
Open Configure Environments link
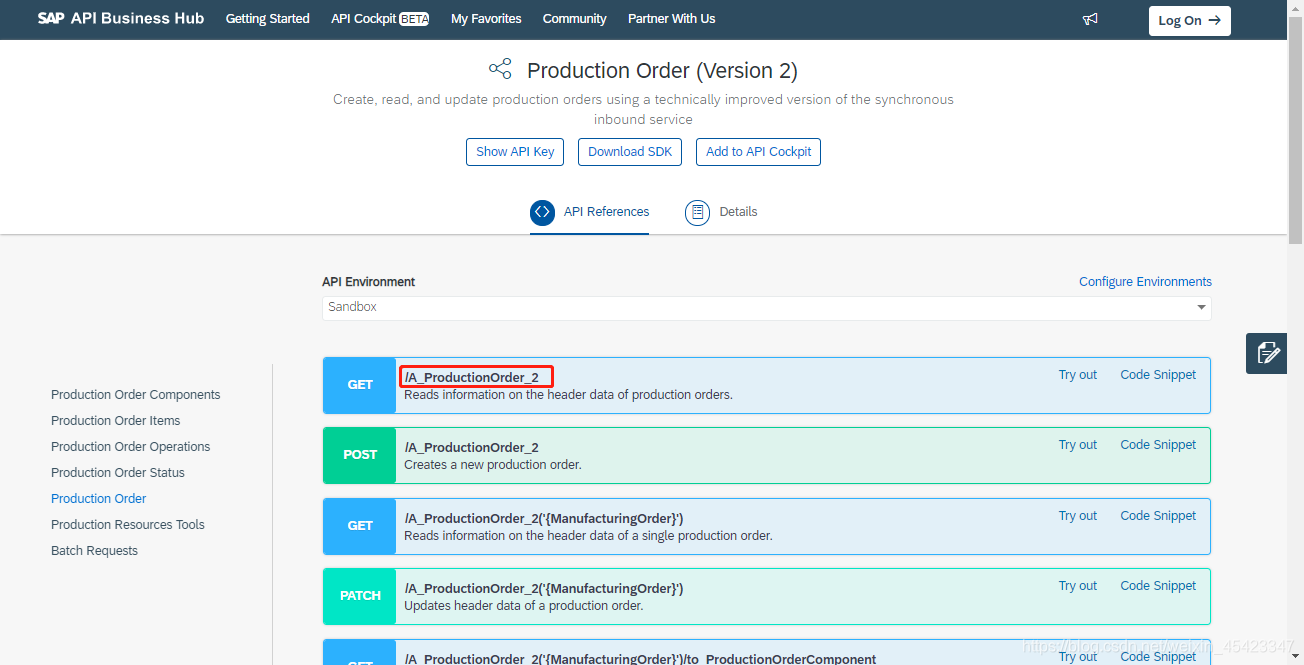tap(1145, 282)
